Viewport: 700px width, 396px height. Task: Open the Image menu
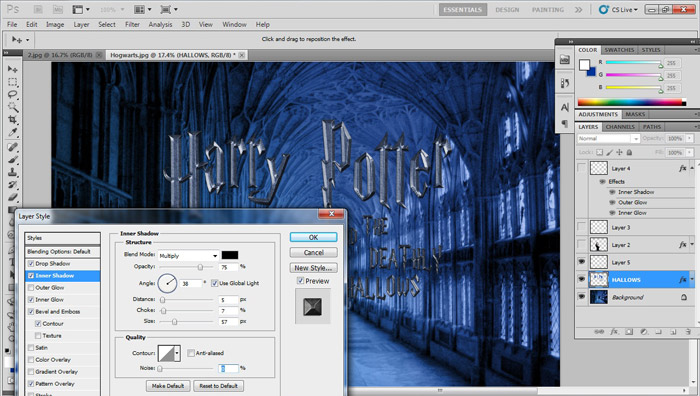click(55, 25)
